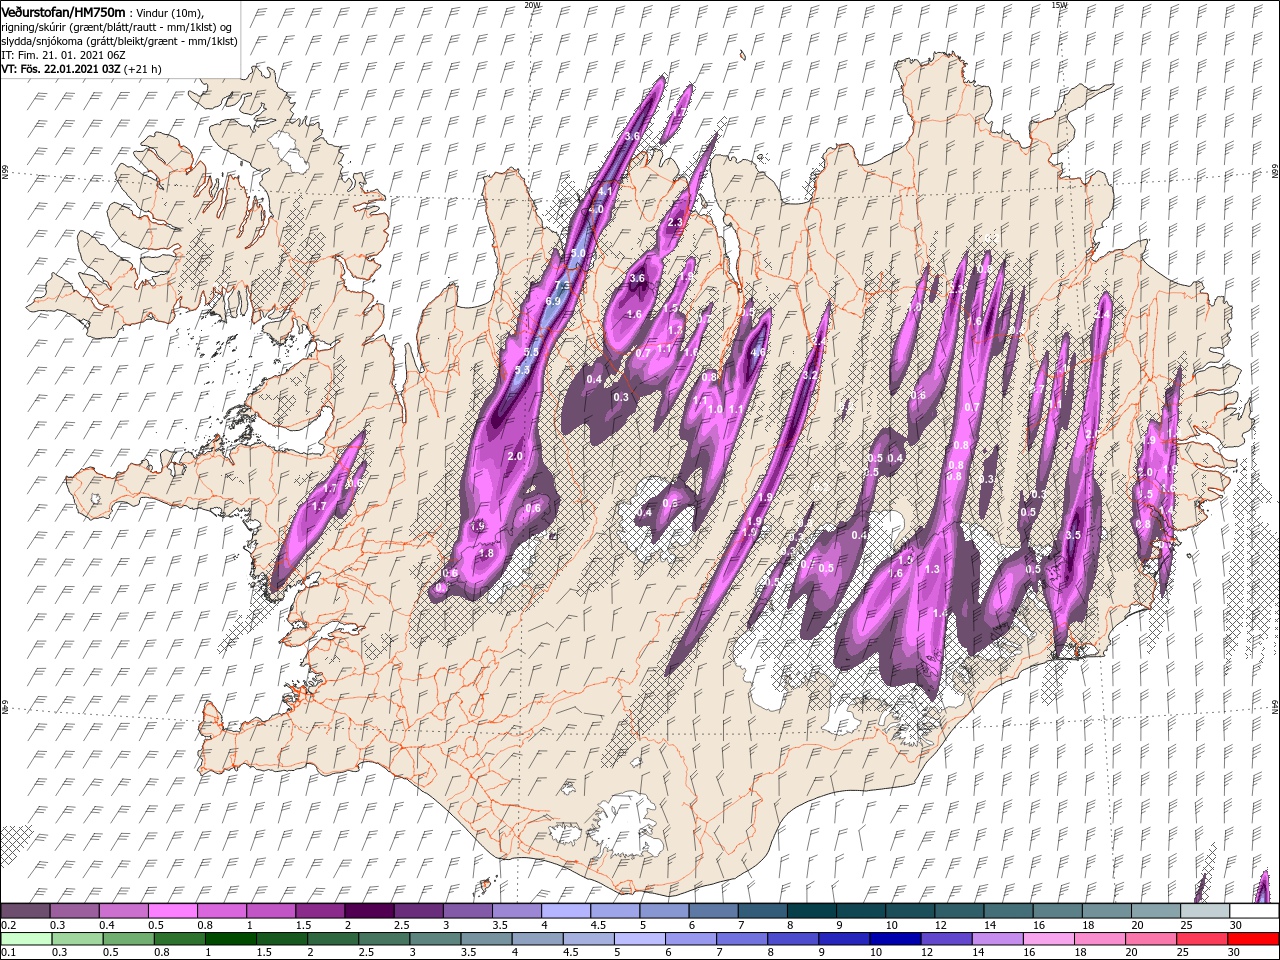
Task: Click the '0.2' label in the snow legend
Action: tap(8, 925)
